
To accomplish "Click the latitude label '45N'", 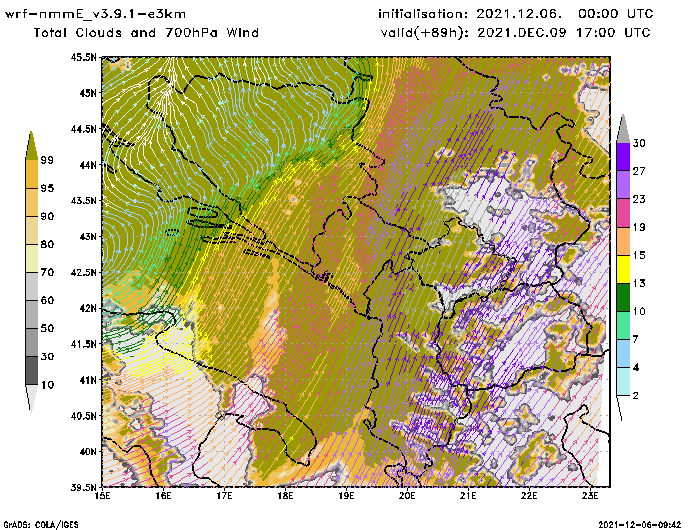I will click(88, 93).
